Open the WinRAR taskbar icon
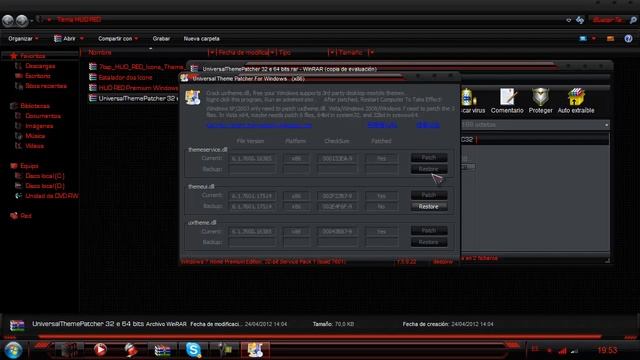The width and height of the screenshot is (640, 360). (162, 350)
